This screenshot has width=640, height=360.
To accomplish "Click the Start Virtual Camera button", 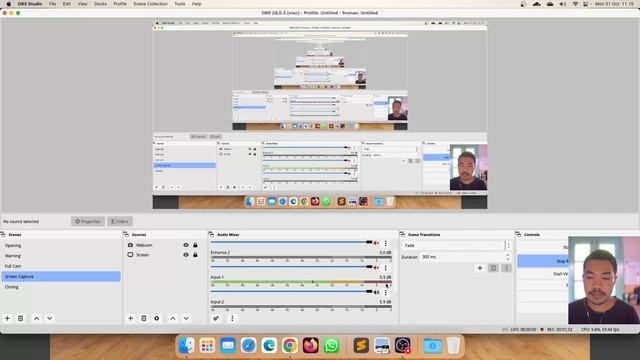I will (543, 274).
